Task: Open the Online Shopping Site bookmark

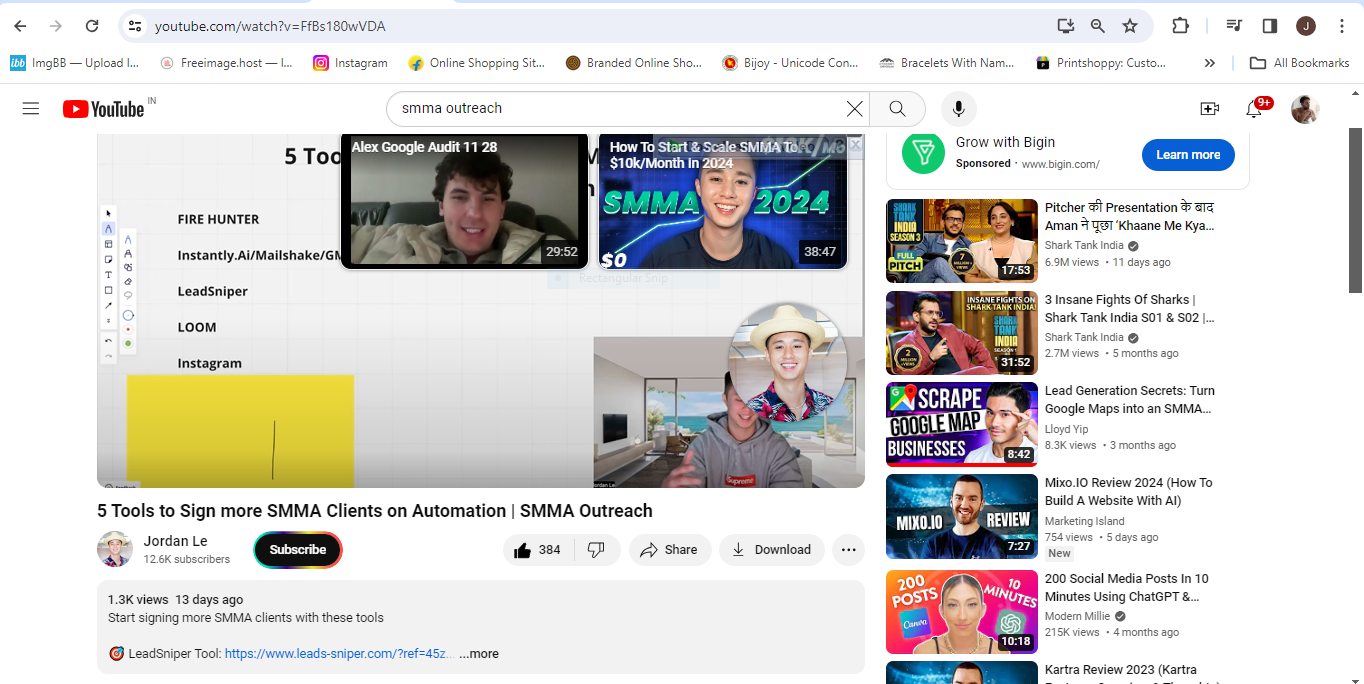Action: pos(477,63)
